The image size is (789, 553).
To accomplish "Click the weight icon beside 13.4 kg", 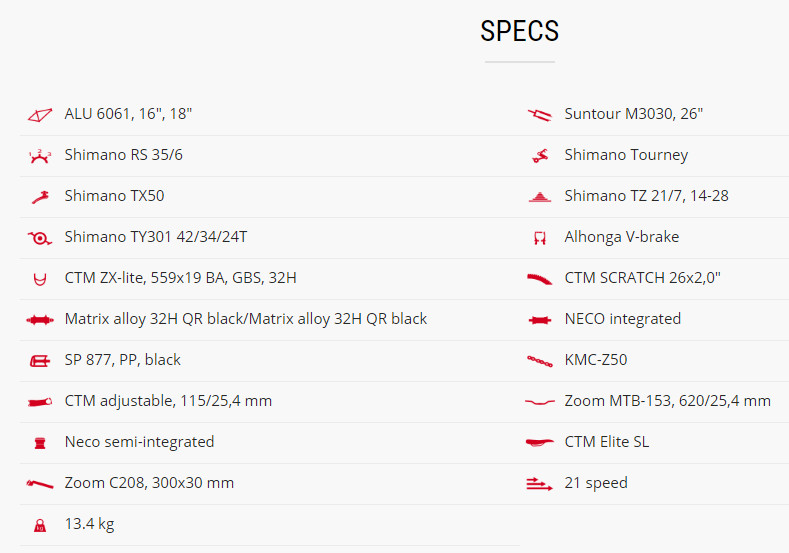I will pyautogui.click(x=40, y=525).
